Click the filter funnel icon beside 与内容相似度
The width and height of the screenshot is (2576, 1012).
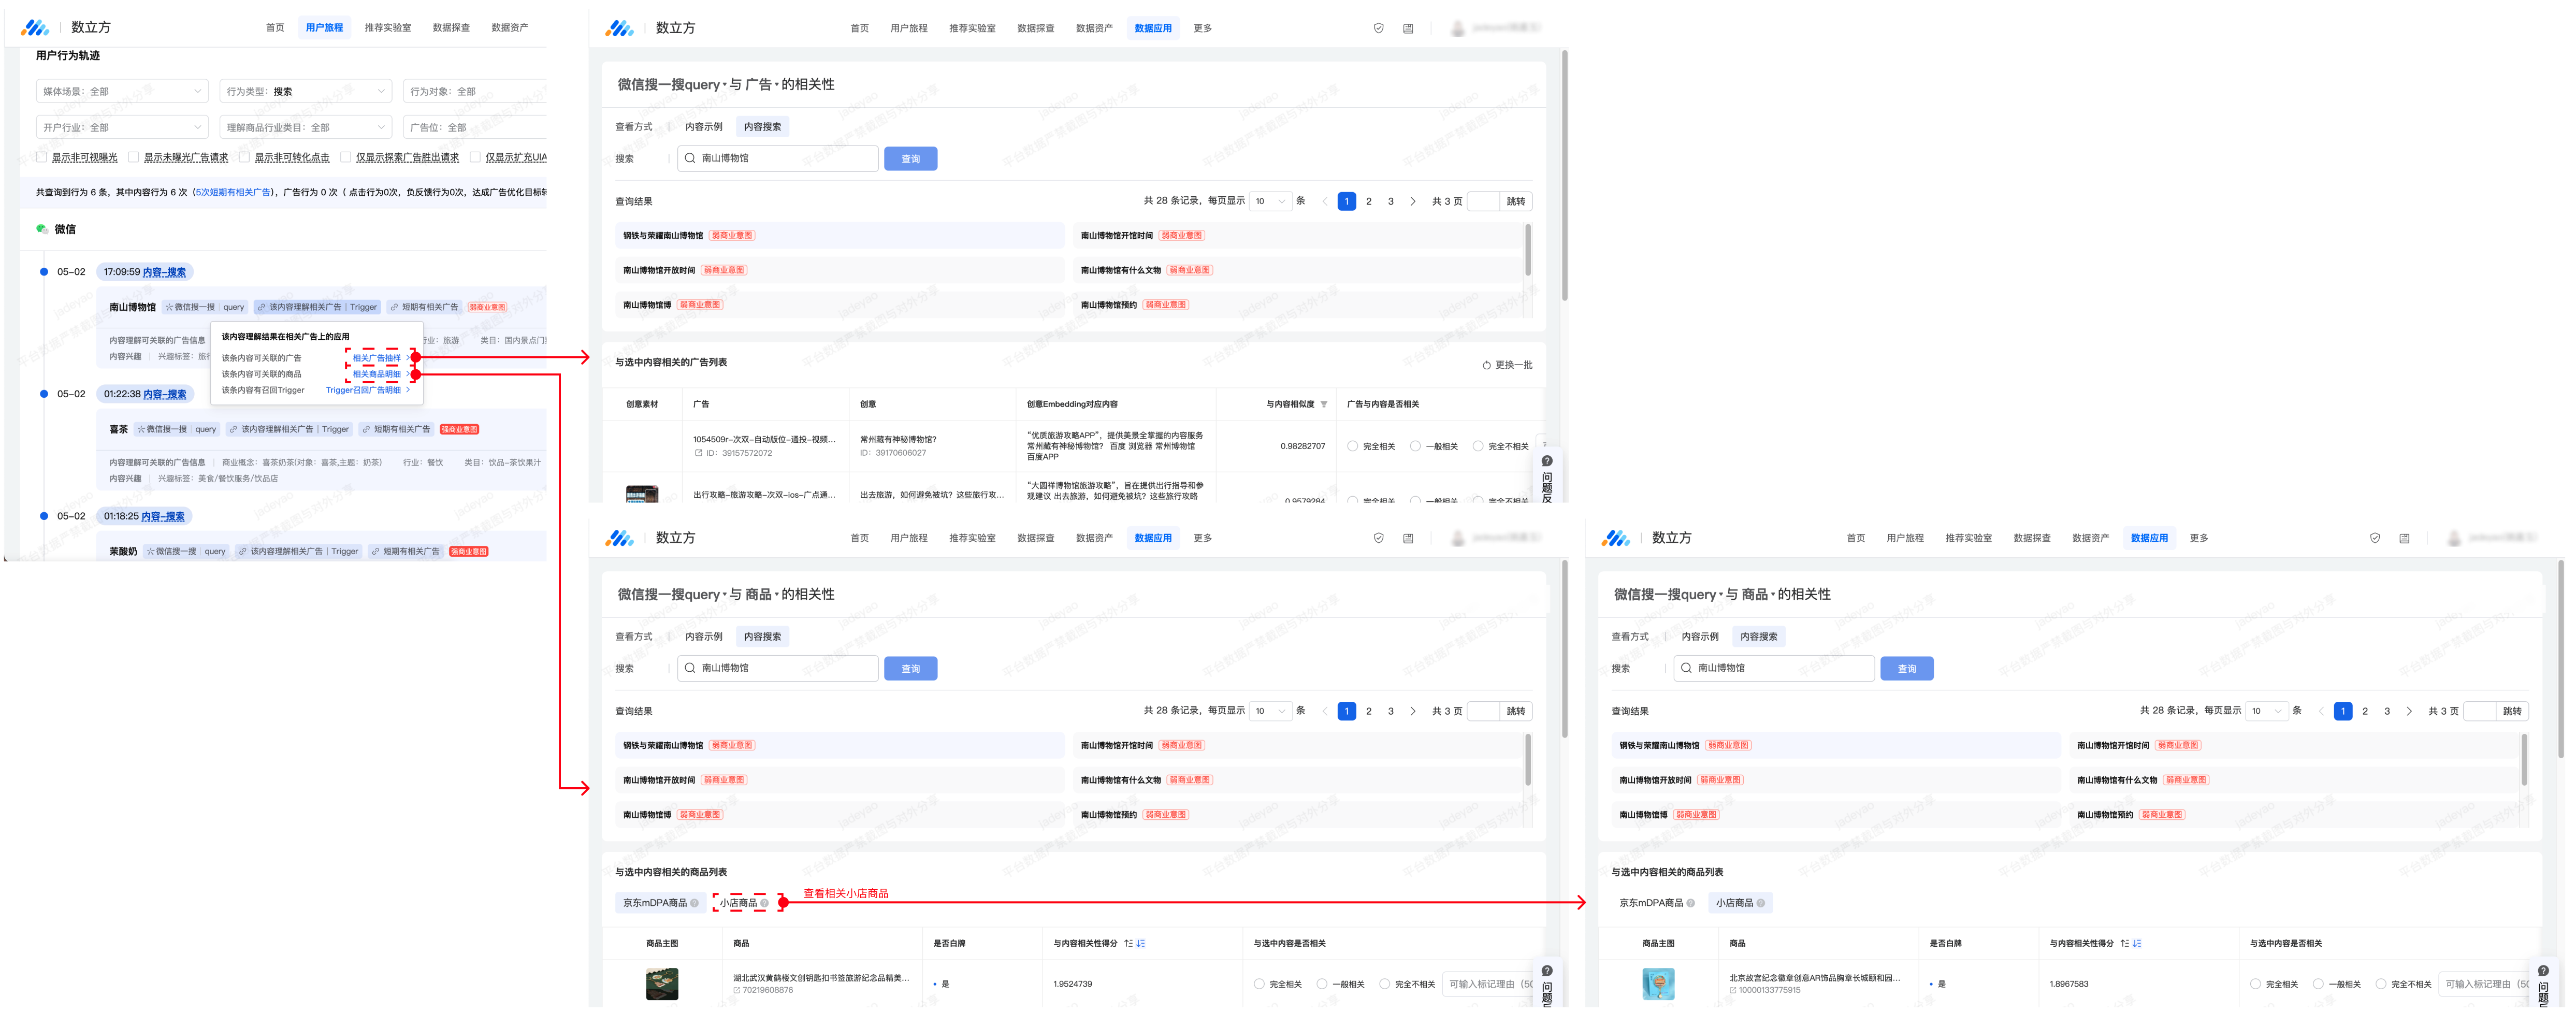coord(1324,404)
